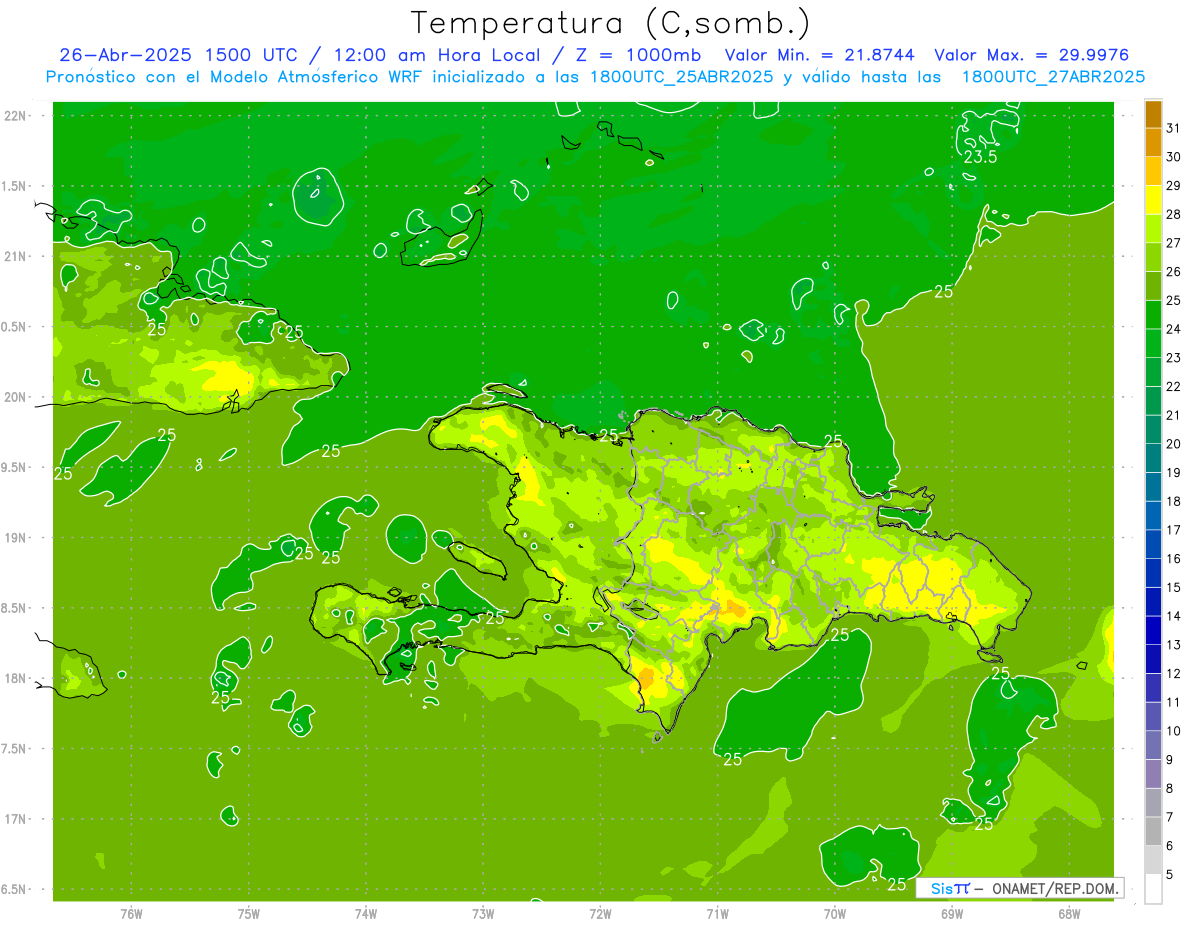Image resolution: width=1200 pixels, height=927 pixels.
Task: Click the "21N" latitude label
Action: 15,256
